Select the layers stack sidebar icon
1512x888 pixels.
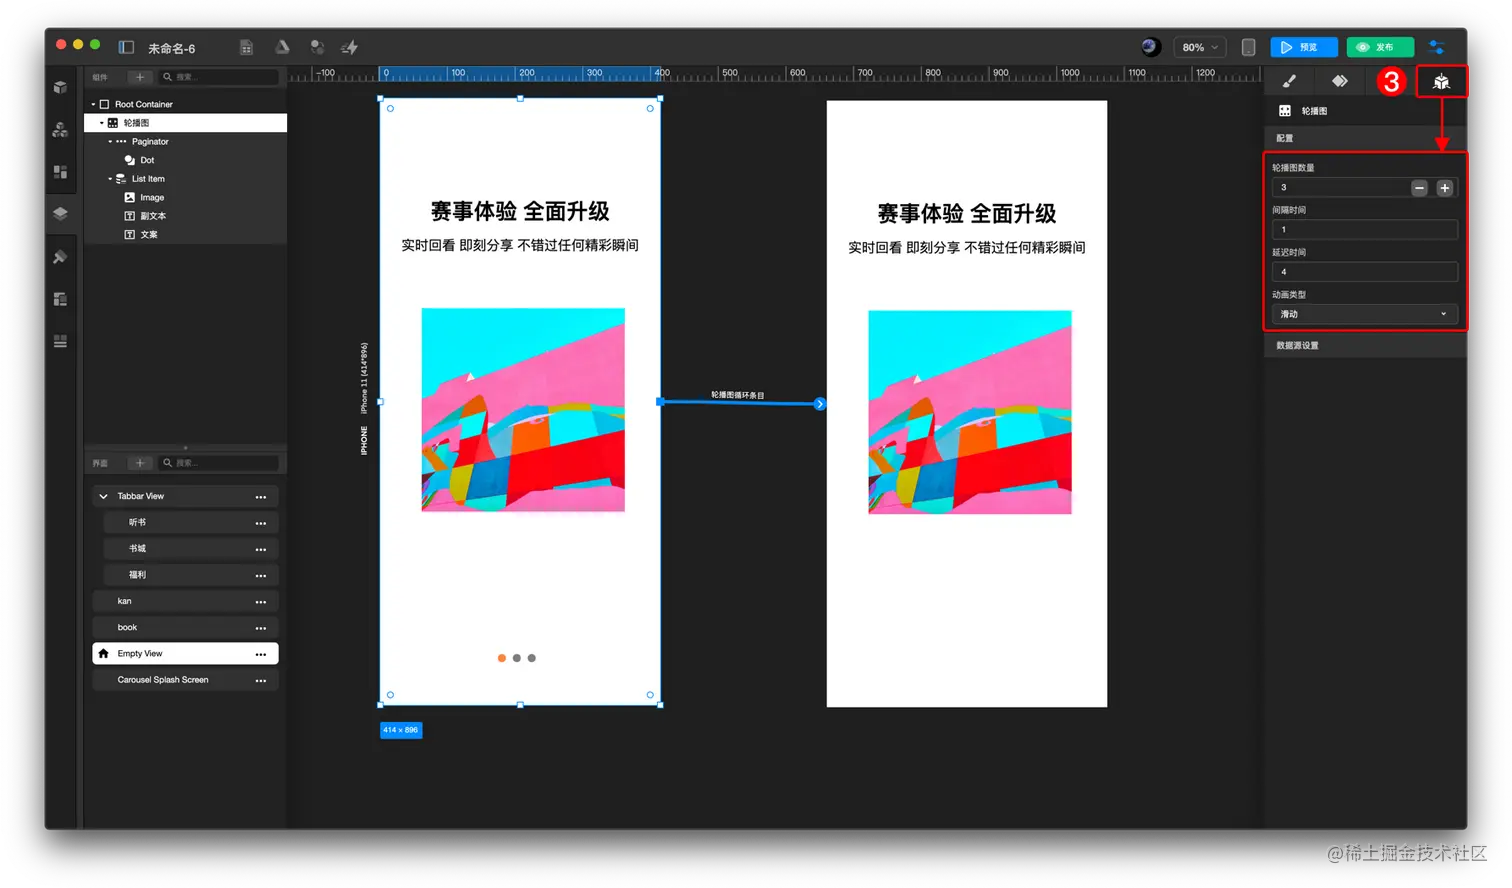[60, 214]
